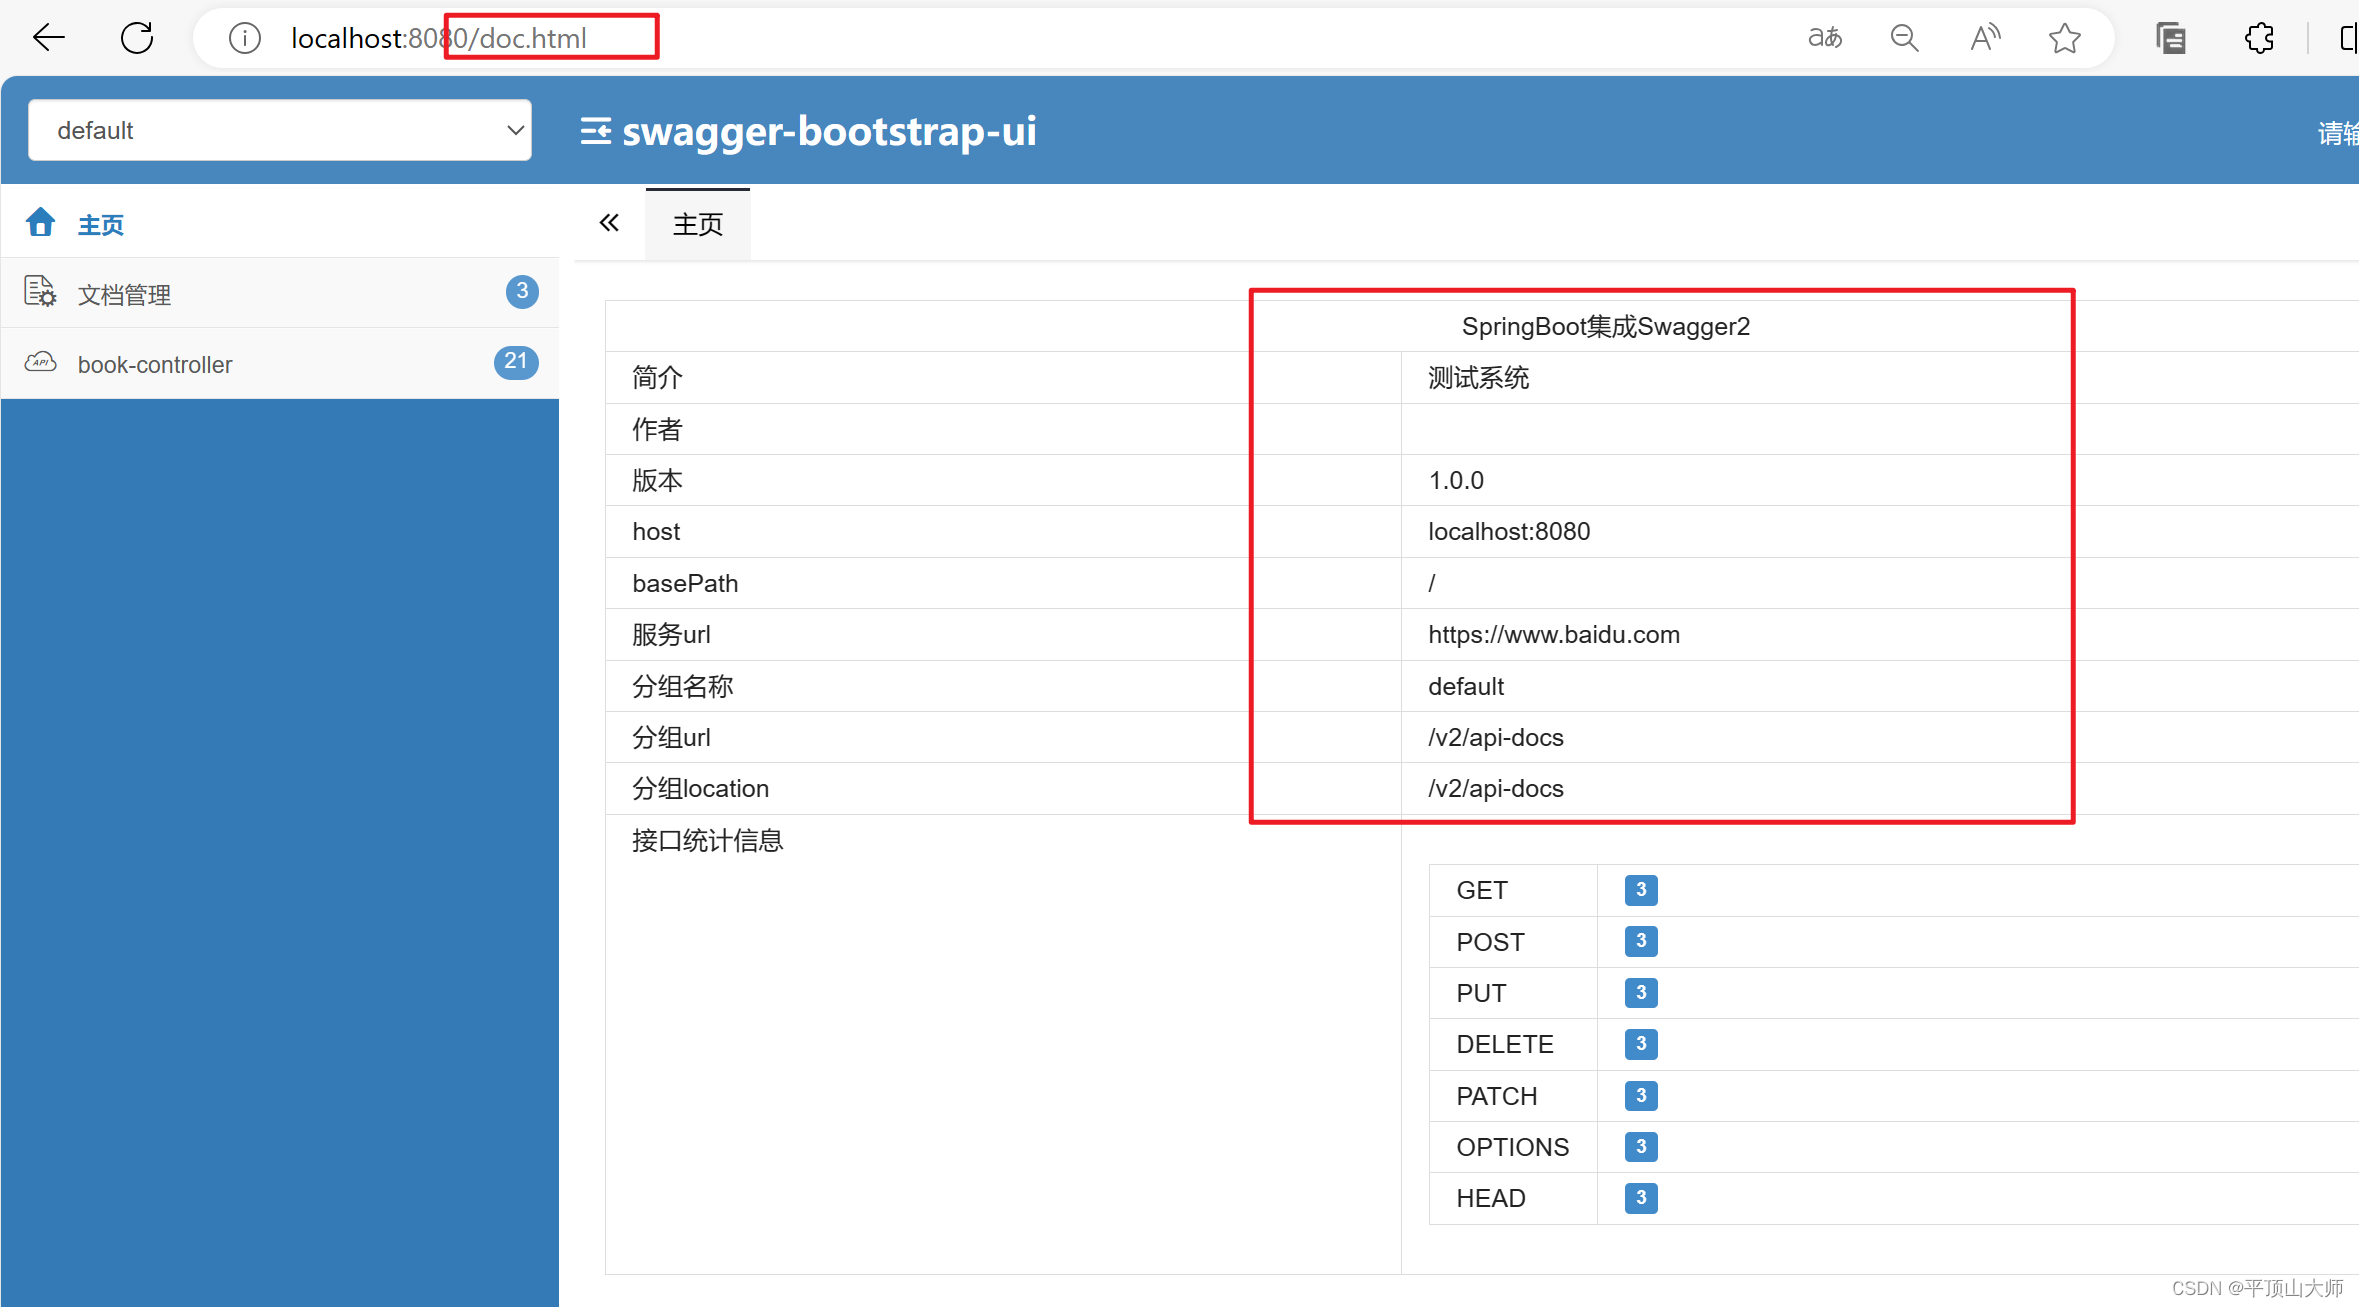Click the browser back arrow
This screenshot has width=2359, height=1307.
coord(48,38)
